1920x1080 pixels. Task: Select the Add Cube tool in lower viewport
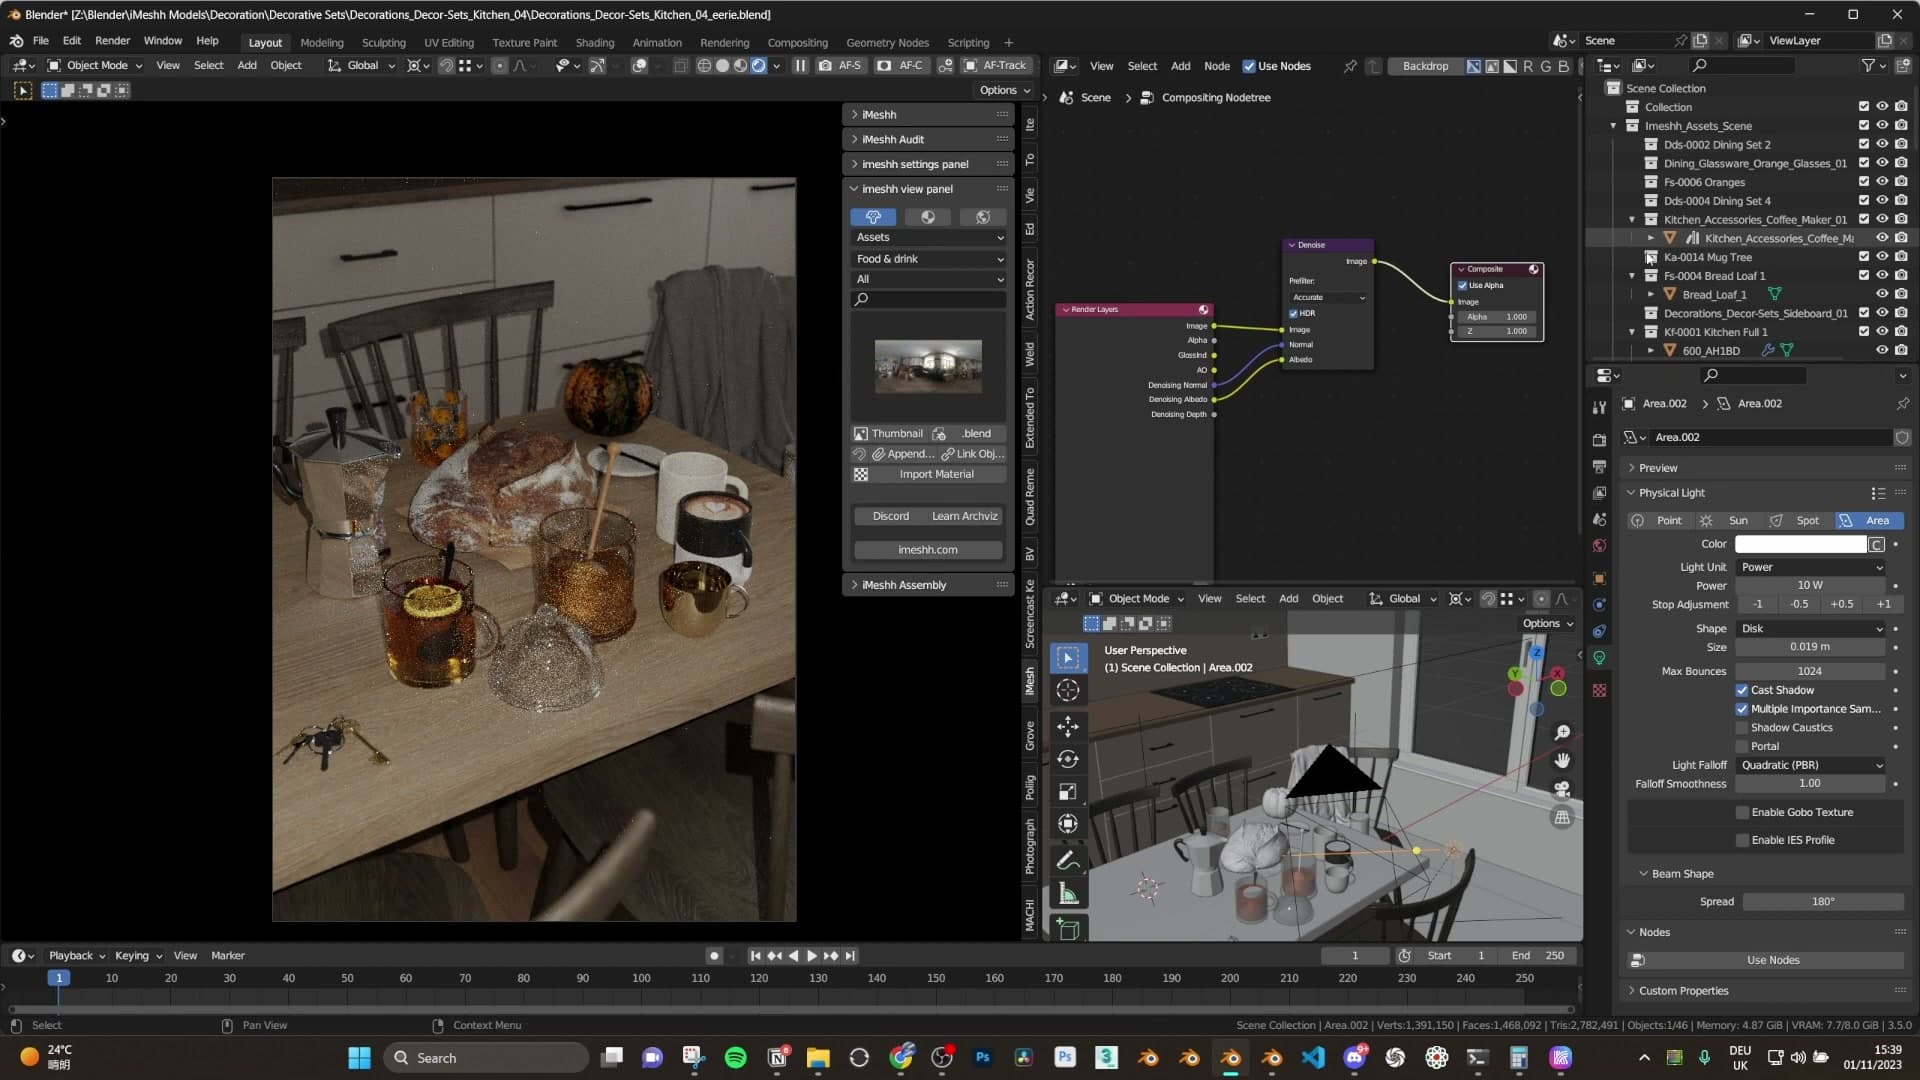(x=1068, y=929)
